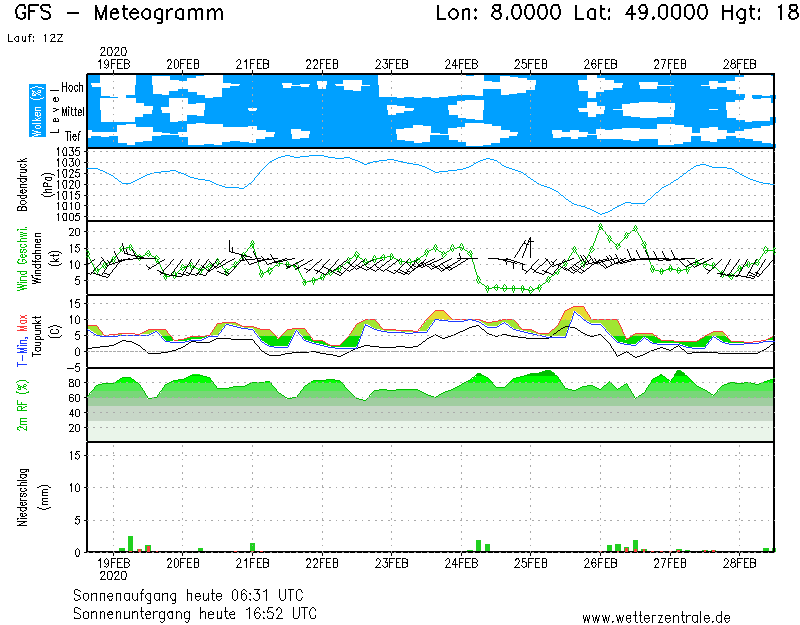Select the 23FEB label below the chart
The height and width of the screenshot is (625, 800).
tap(391, 563)
